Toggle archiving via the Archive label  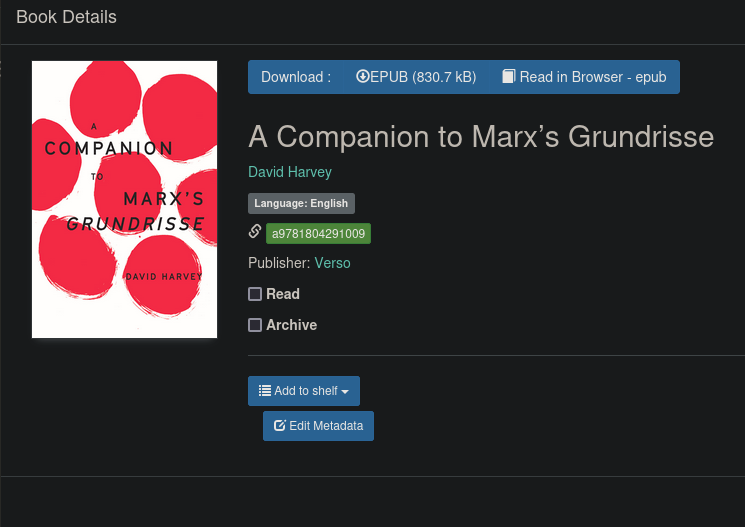[291, 325]
